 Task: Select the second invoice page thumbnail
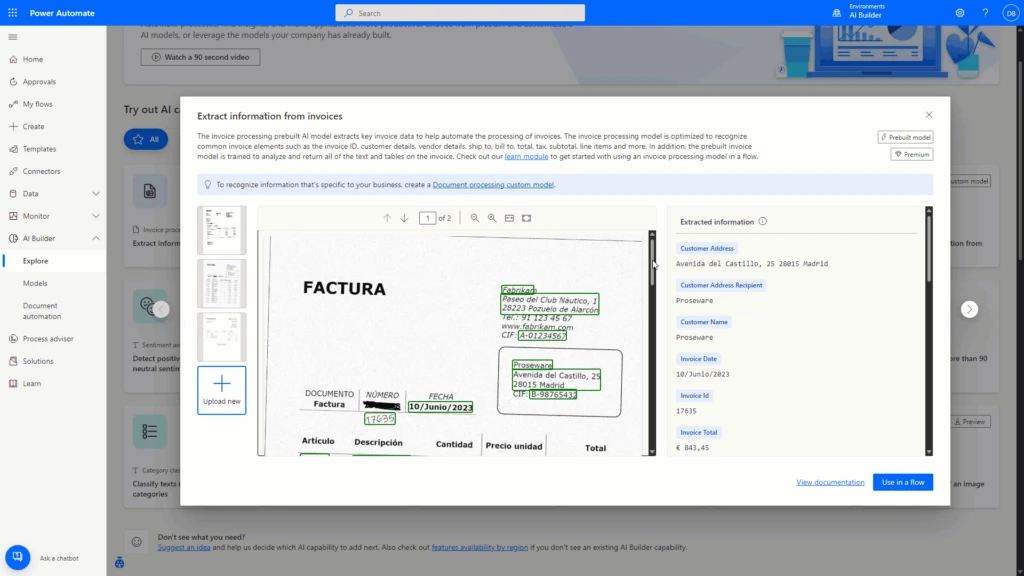tap(221, 283)
